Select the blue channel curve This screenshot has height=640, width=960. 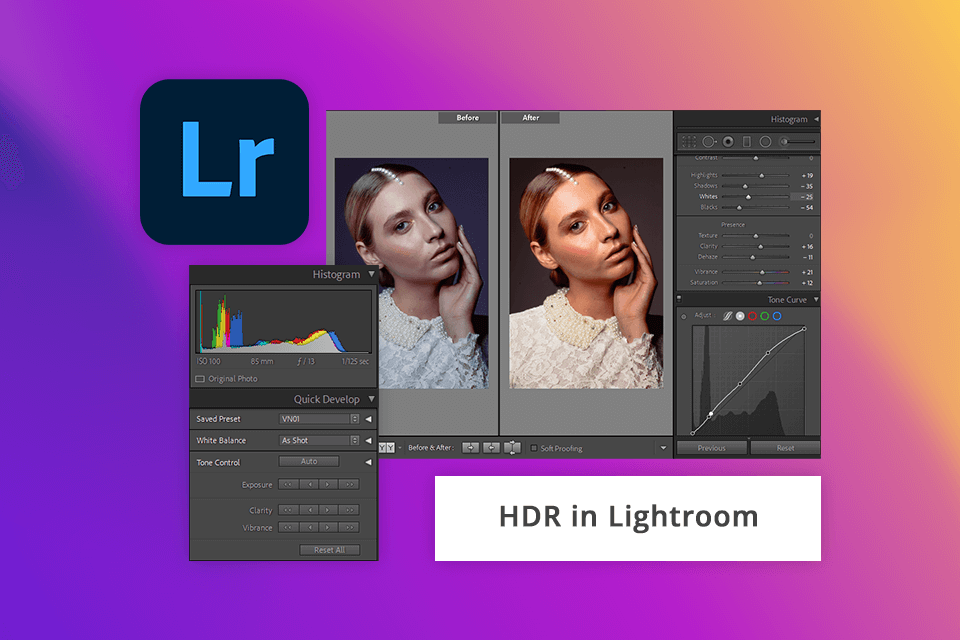point(777,316)
